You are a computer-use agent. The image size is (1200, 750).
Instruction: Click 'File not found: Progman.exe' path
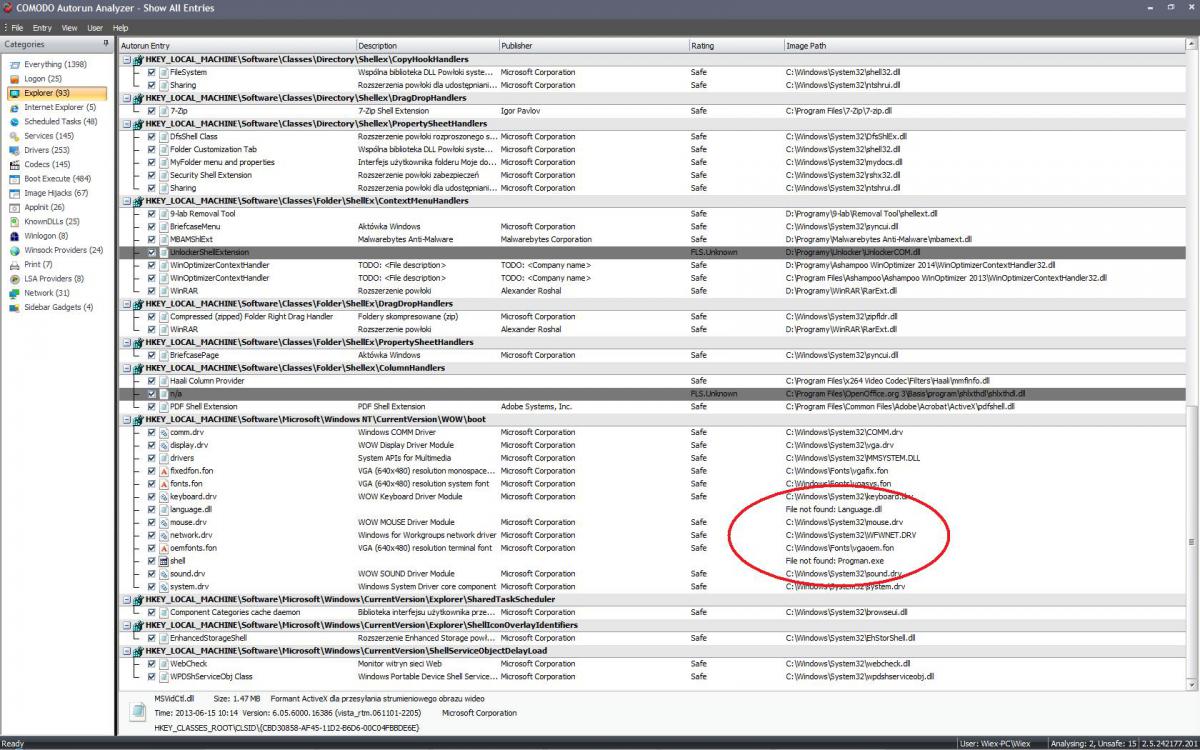pos(835,561)
